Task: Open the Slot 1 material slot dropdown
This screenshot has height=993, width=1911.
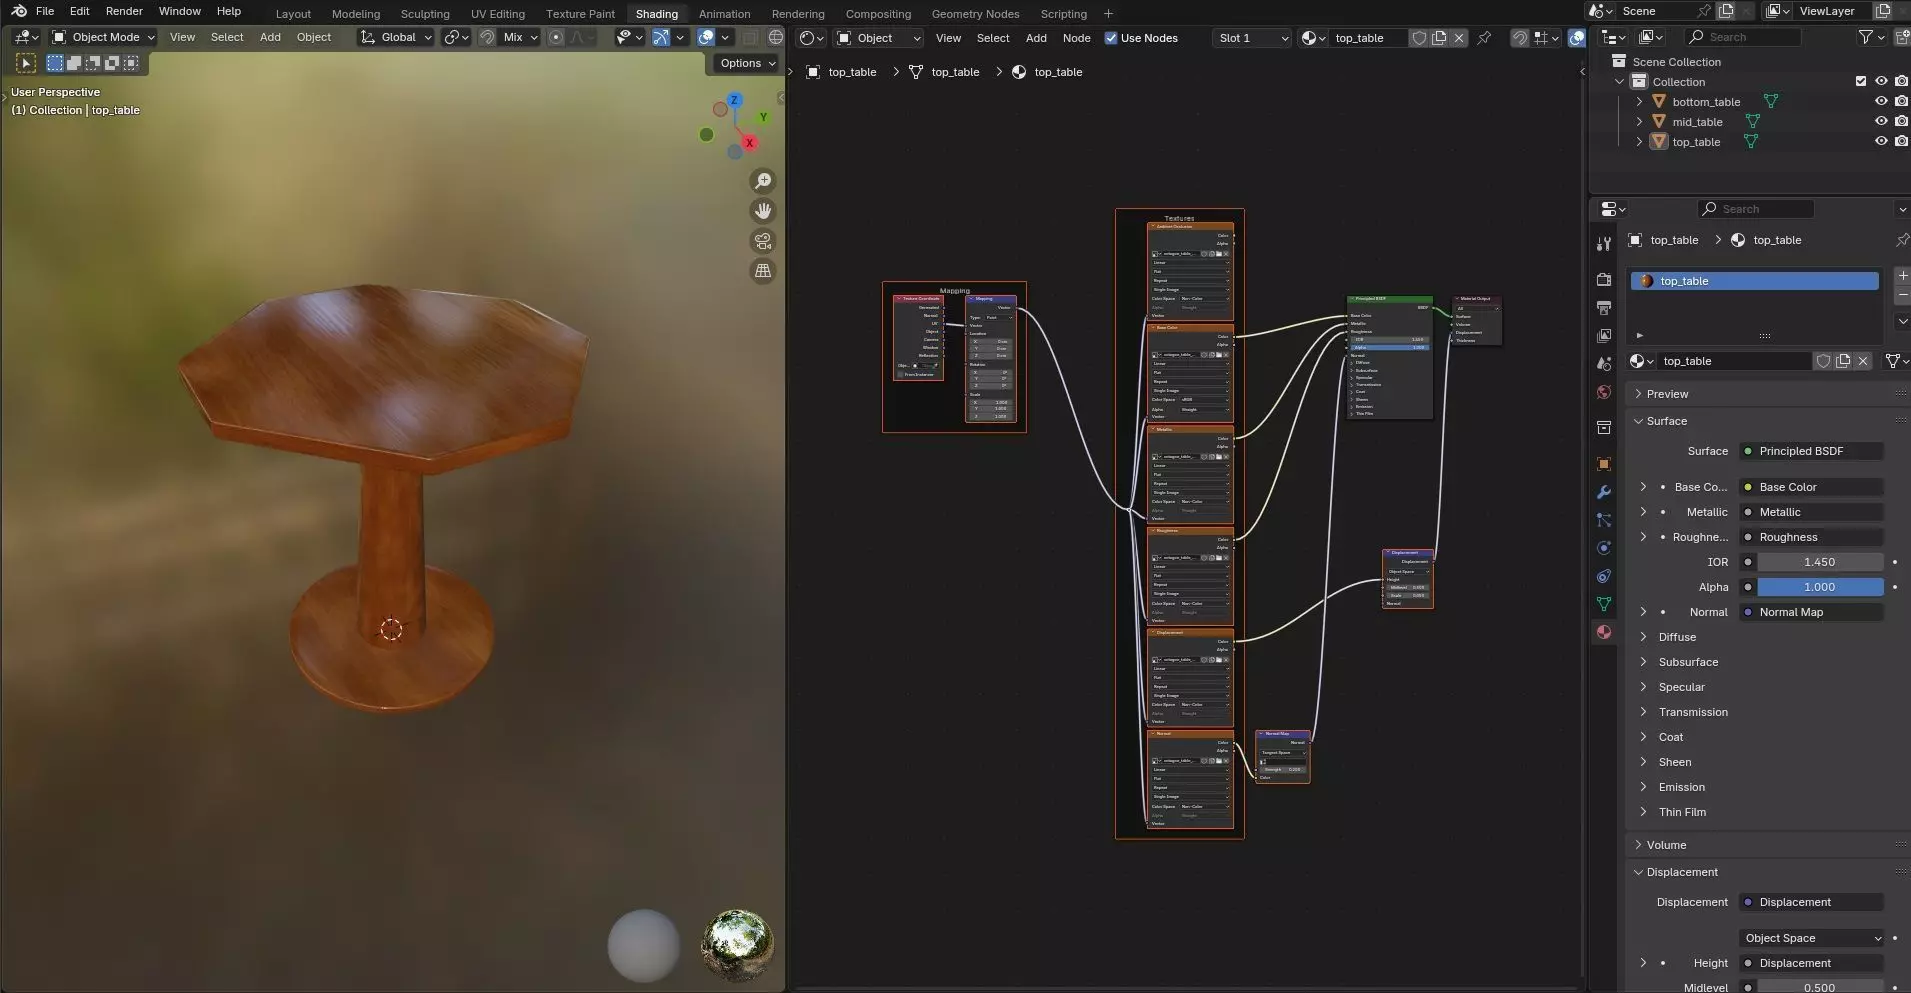Action: (1252, 38)
